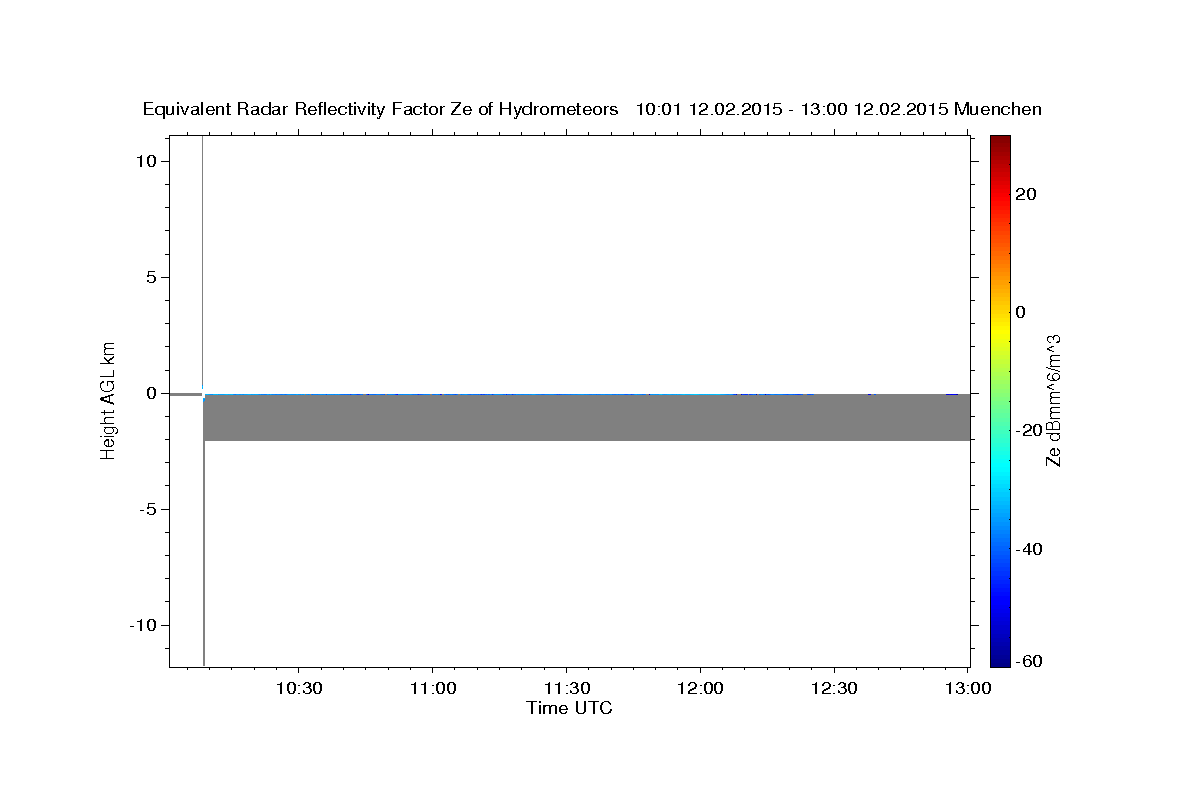1200x800 pixels.
Task: Click the gray data band below zero height
Action: pos(587,418)
